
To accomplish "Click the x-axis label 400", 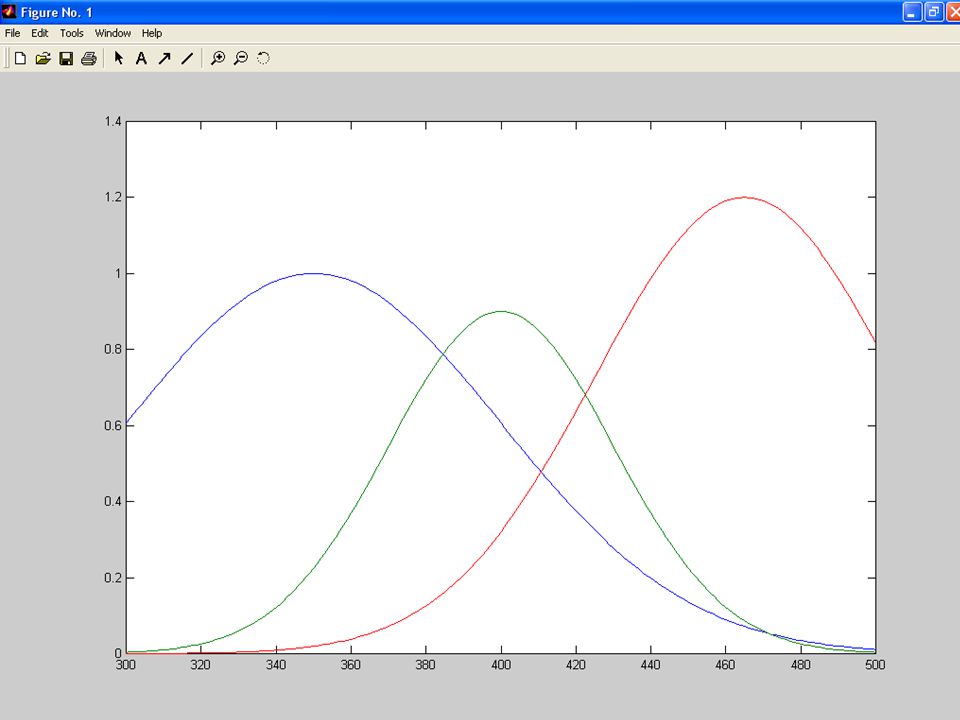I will pyautogui.click(x=501, y=665).
